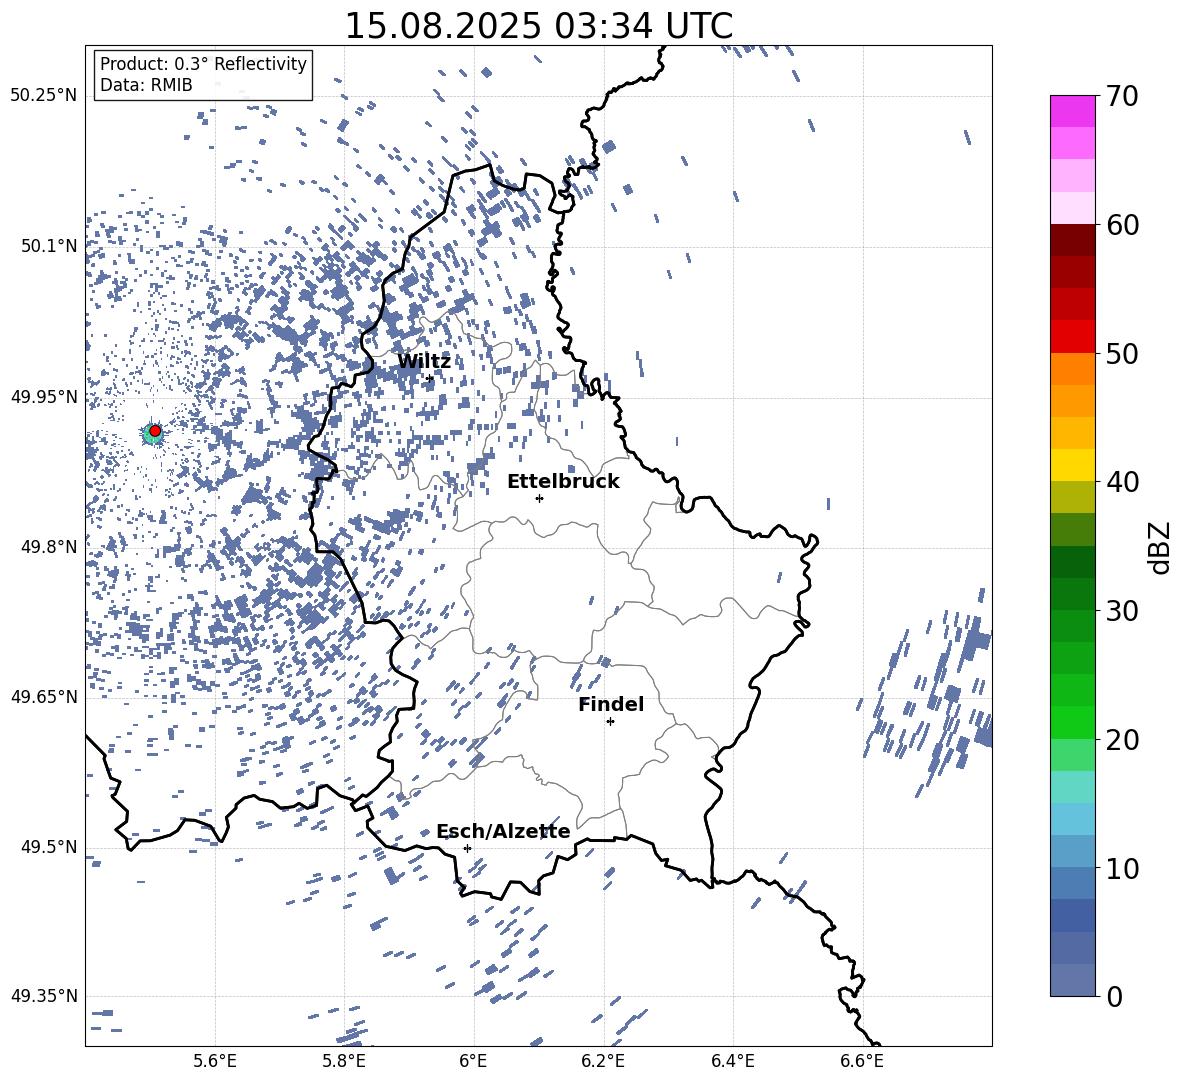Click the Esch/Alzette station cross marker
Screen dimensions: 1184x1081
click(467, 848)
